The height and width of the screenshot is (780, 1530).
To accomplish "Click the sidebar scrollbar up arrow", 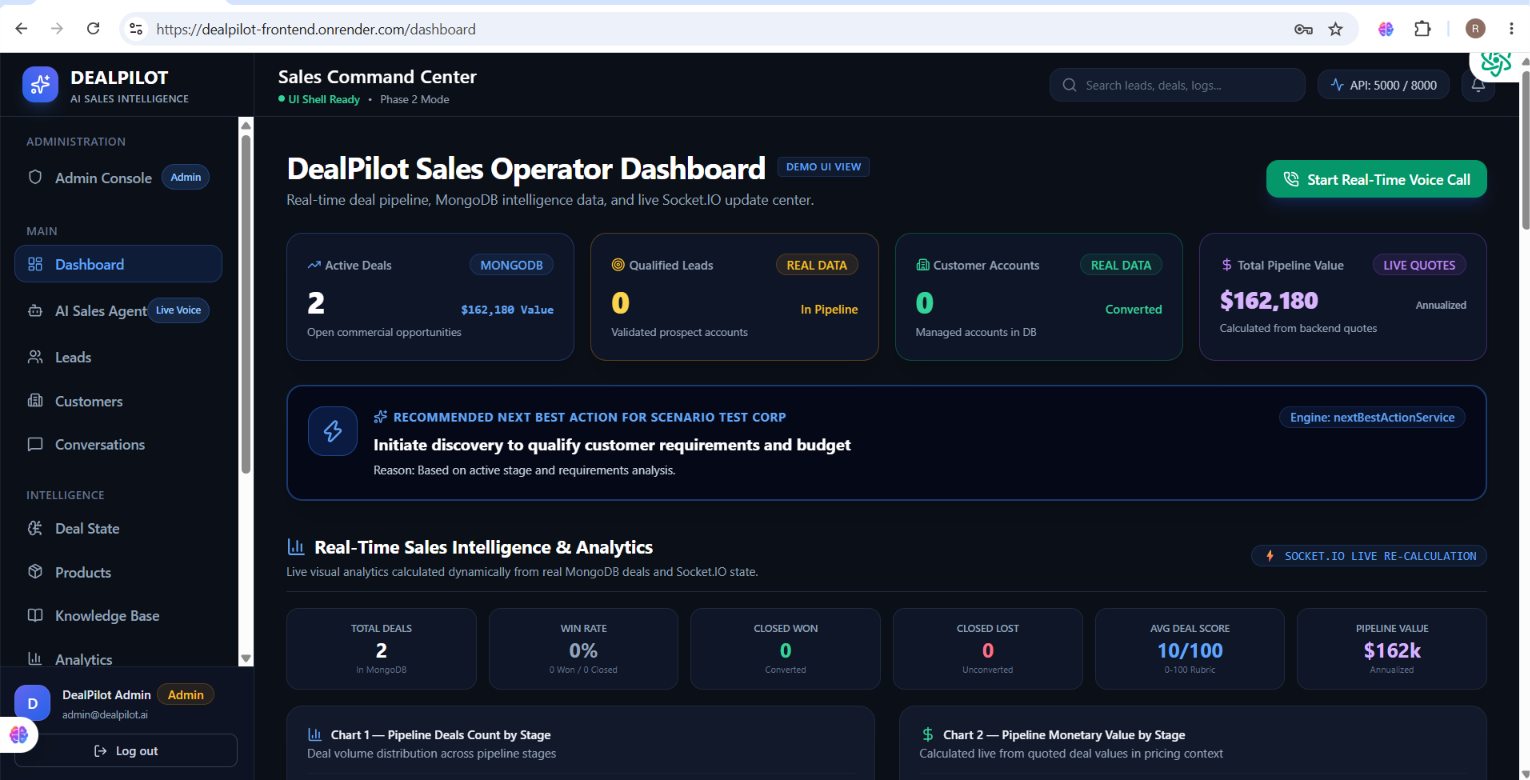I will (246, 125).
